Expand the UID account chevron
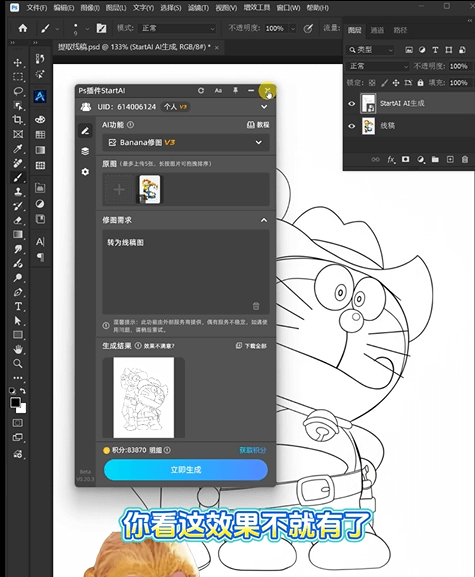 tap(264, 107)
